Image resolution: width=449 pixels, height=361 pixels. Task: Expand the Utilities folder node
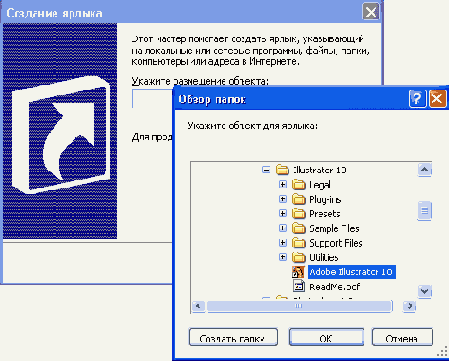tap(283, 257)
